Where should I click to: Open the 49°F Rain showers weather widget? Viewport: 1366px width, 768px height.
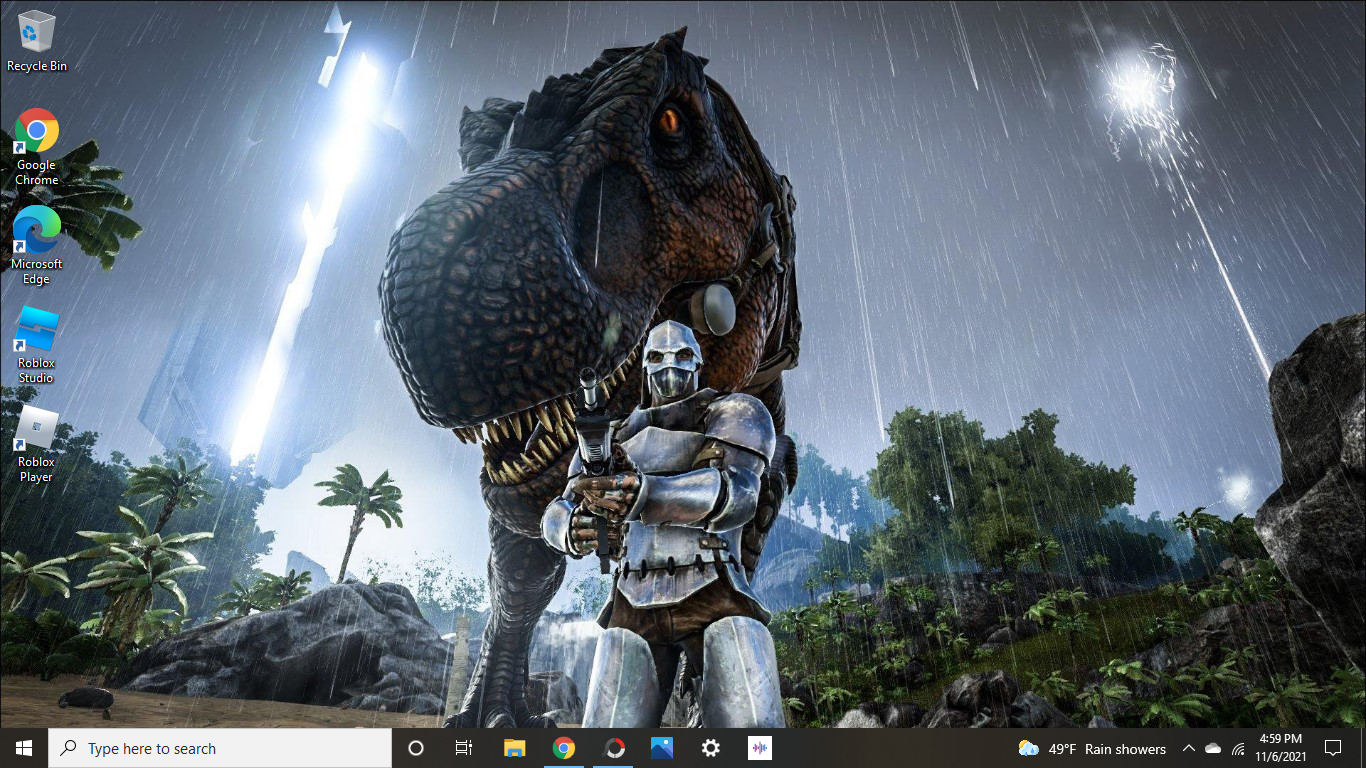1092,748
